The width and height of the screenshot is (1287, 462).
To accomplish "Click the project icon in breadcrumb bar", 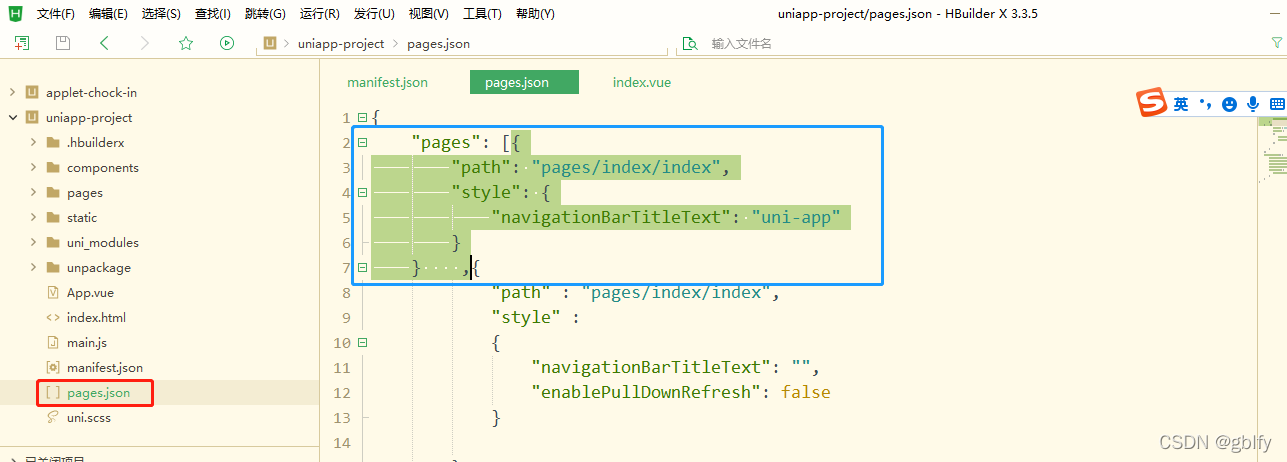I will click(270, 43).
